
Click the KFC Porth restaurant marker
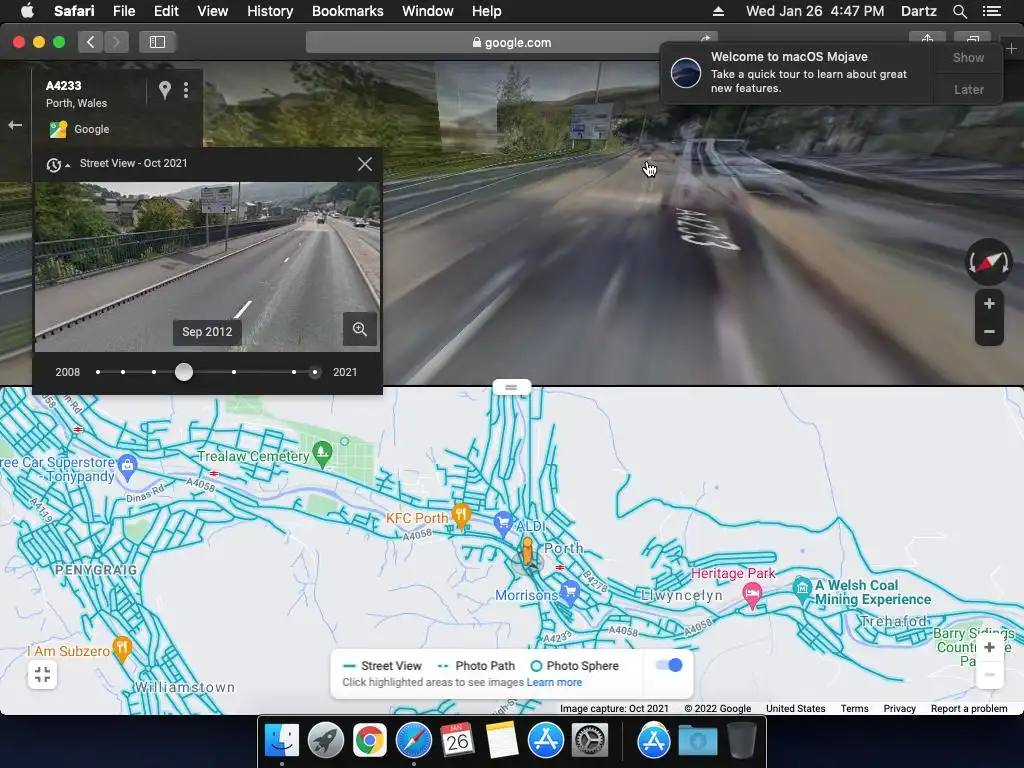point(461,515)
